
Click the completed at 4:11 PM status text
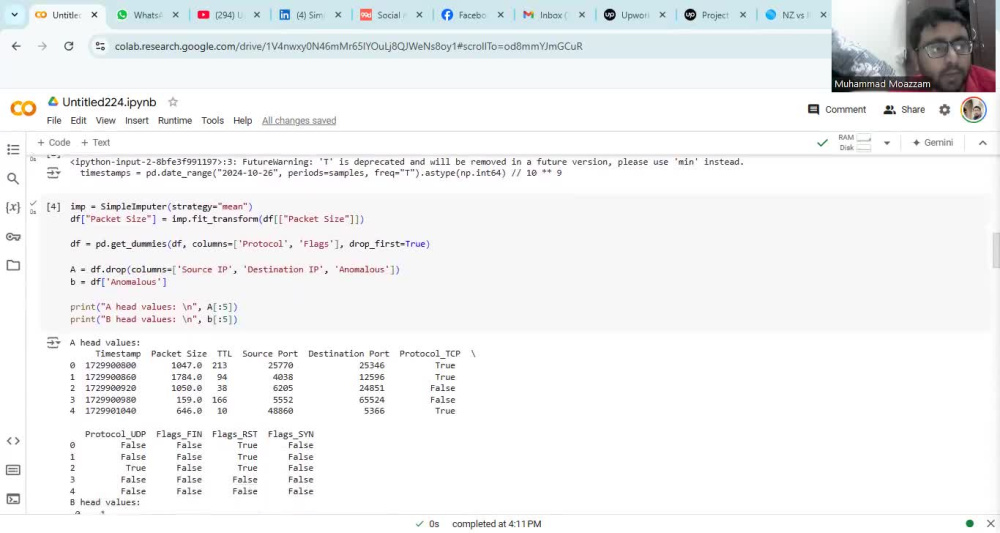click(x=496, y=523)
